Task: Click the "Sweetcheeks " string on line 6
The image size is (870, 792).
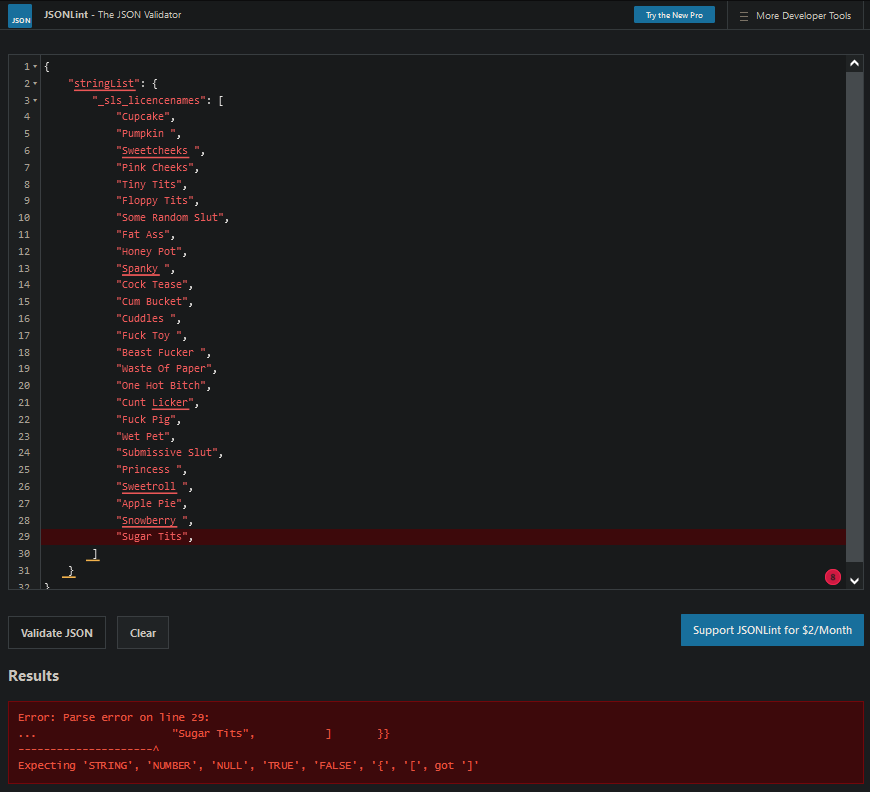Action: (x=160, y=150)
